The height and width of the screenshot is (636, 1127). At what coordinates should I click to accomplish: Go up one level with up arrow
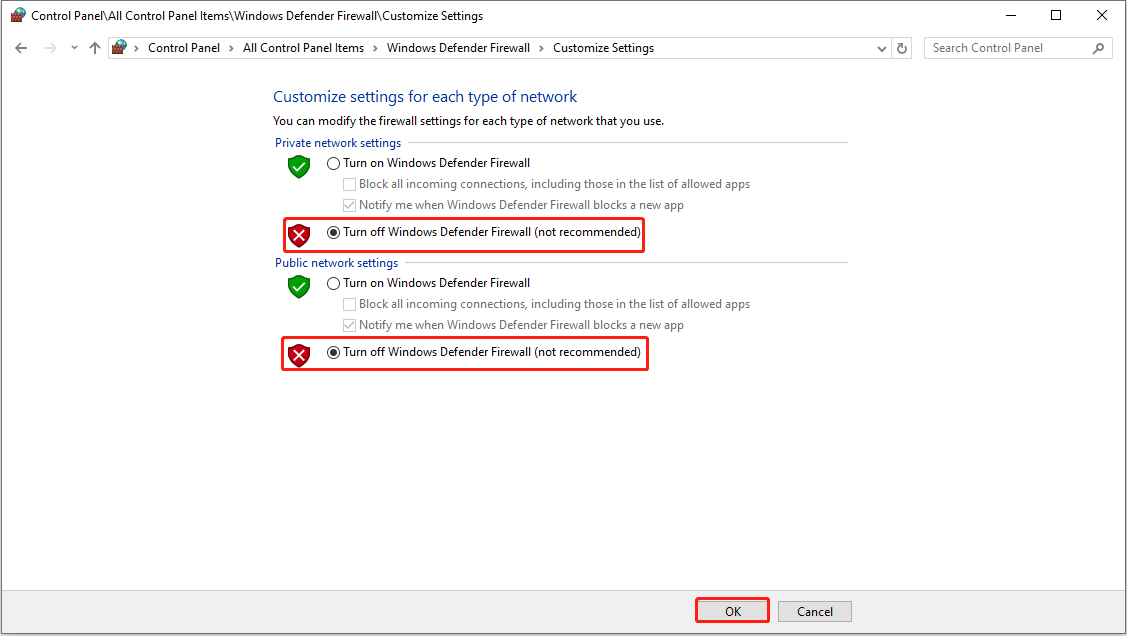(x=95, y=48)
